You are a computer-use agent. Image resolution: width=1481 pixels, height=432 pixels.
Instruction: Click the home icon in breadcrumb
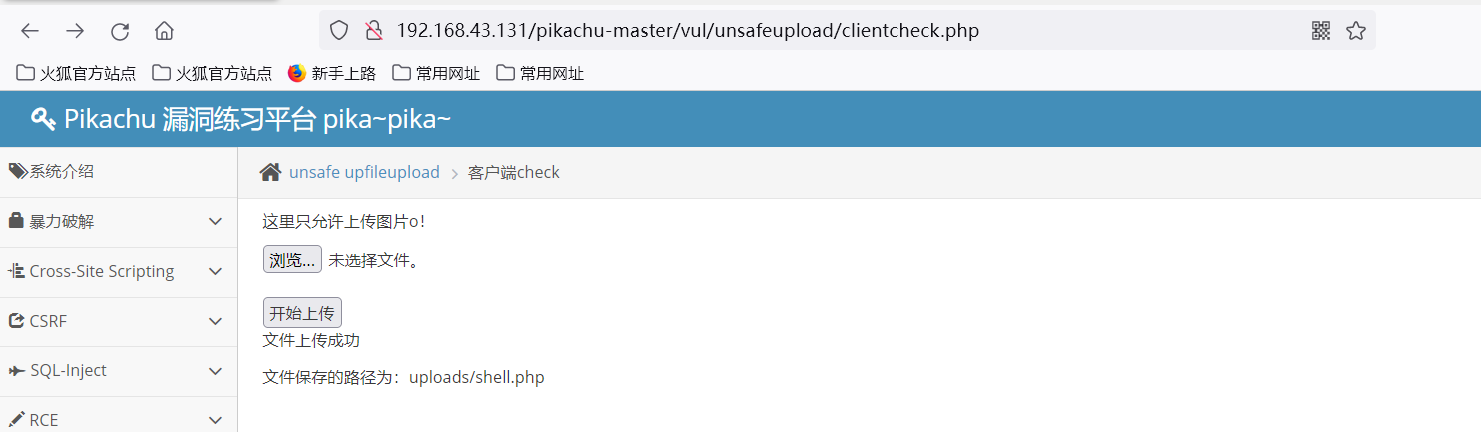pyautogui.click(x=270, y=172)
